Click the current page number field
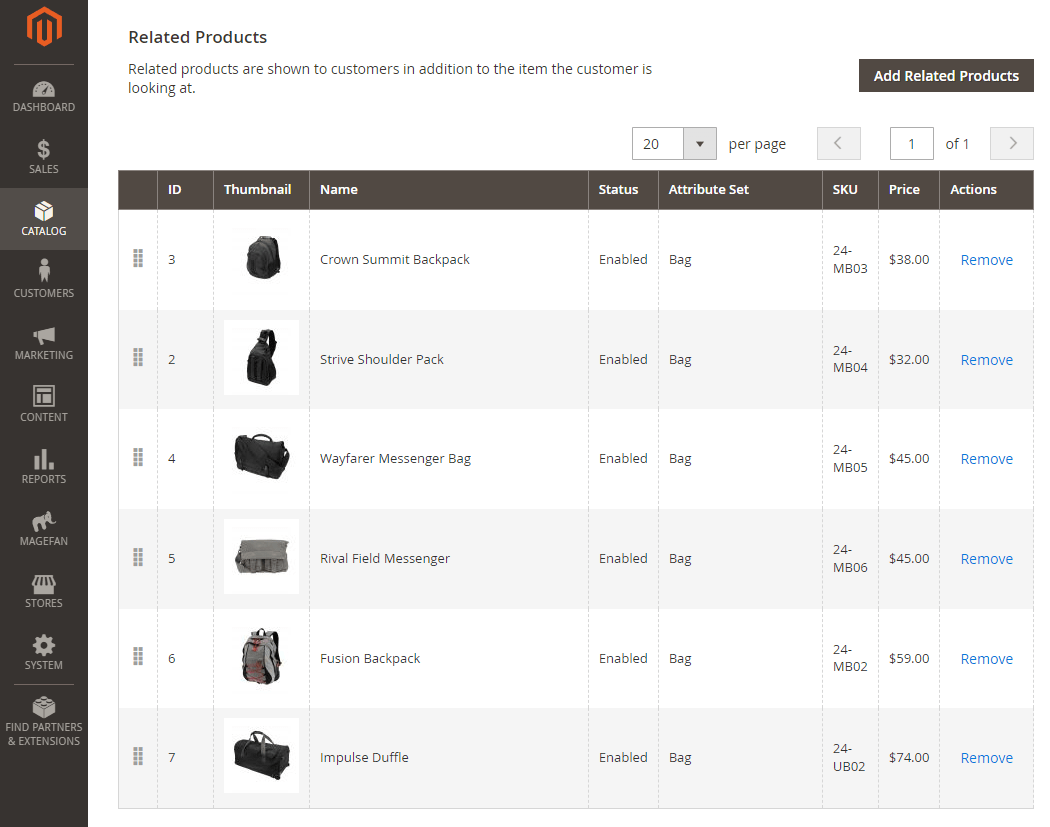1050x827 pixels. 911,144
